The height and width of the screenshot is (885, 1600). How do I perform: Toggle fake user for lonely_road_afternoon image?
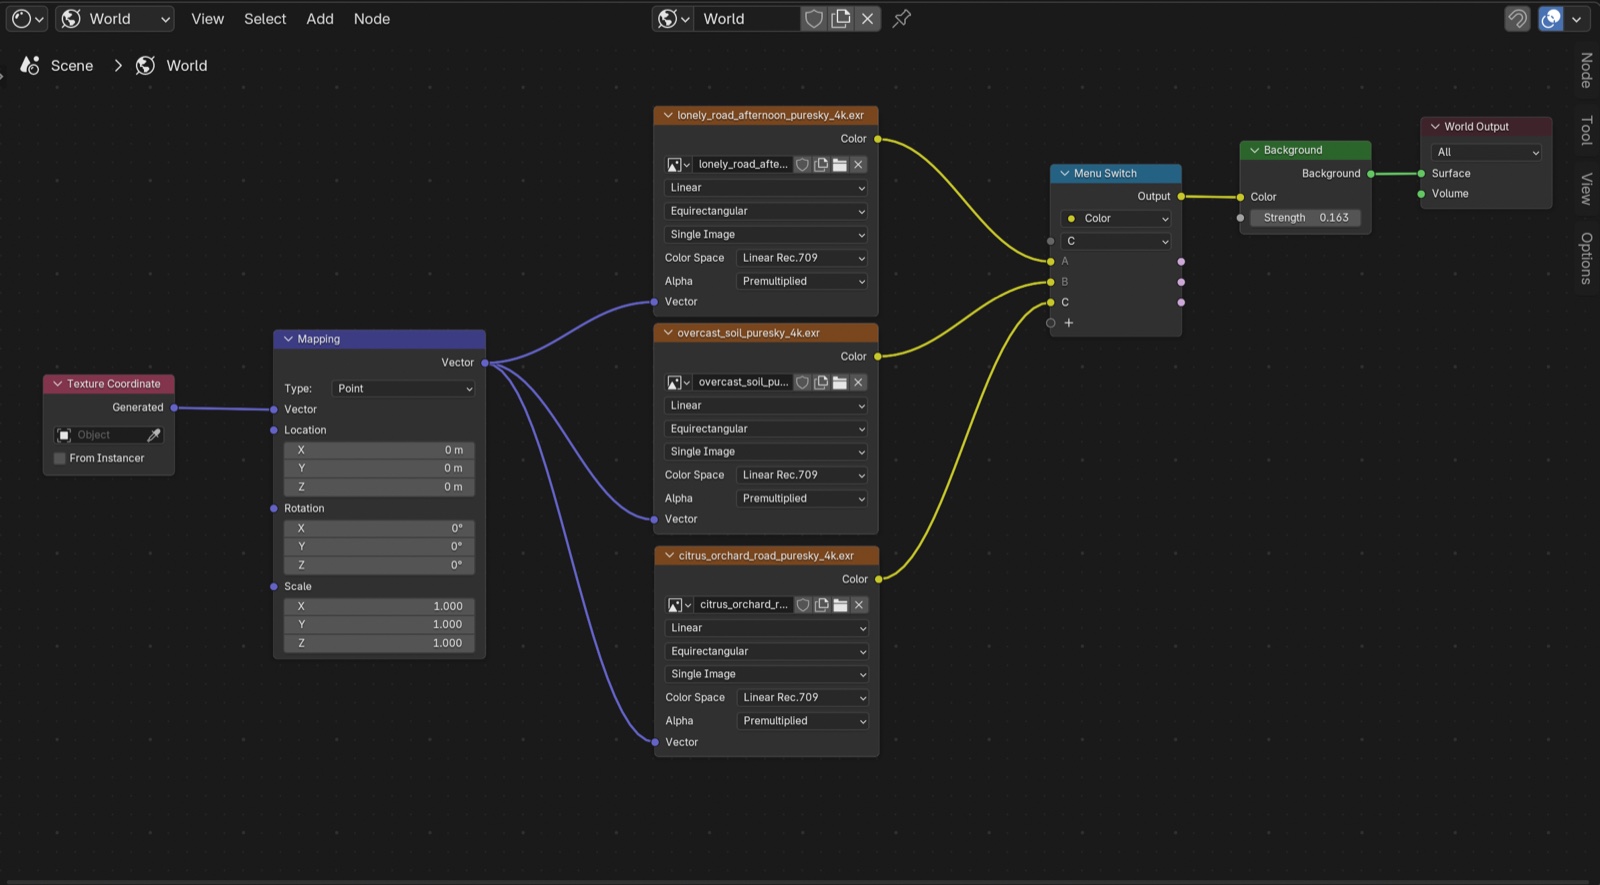[x=802, y=164]
